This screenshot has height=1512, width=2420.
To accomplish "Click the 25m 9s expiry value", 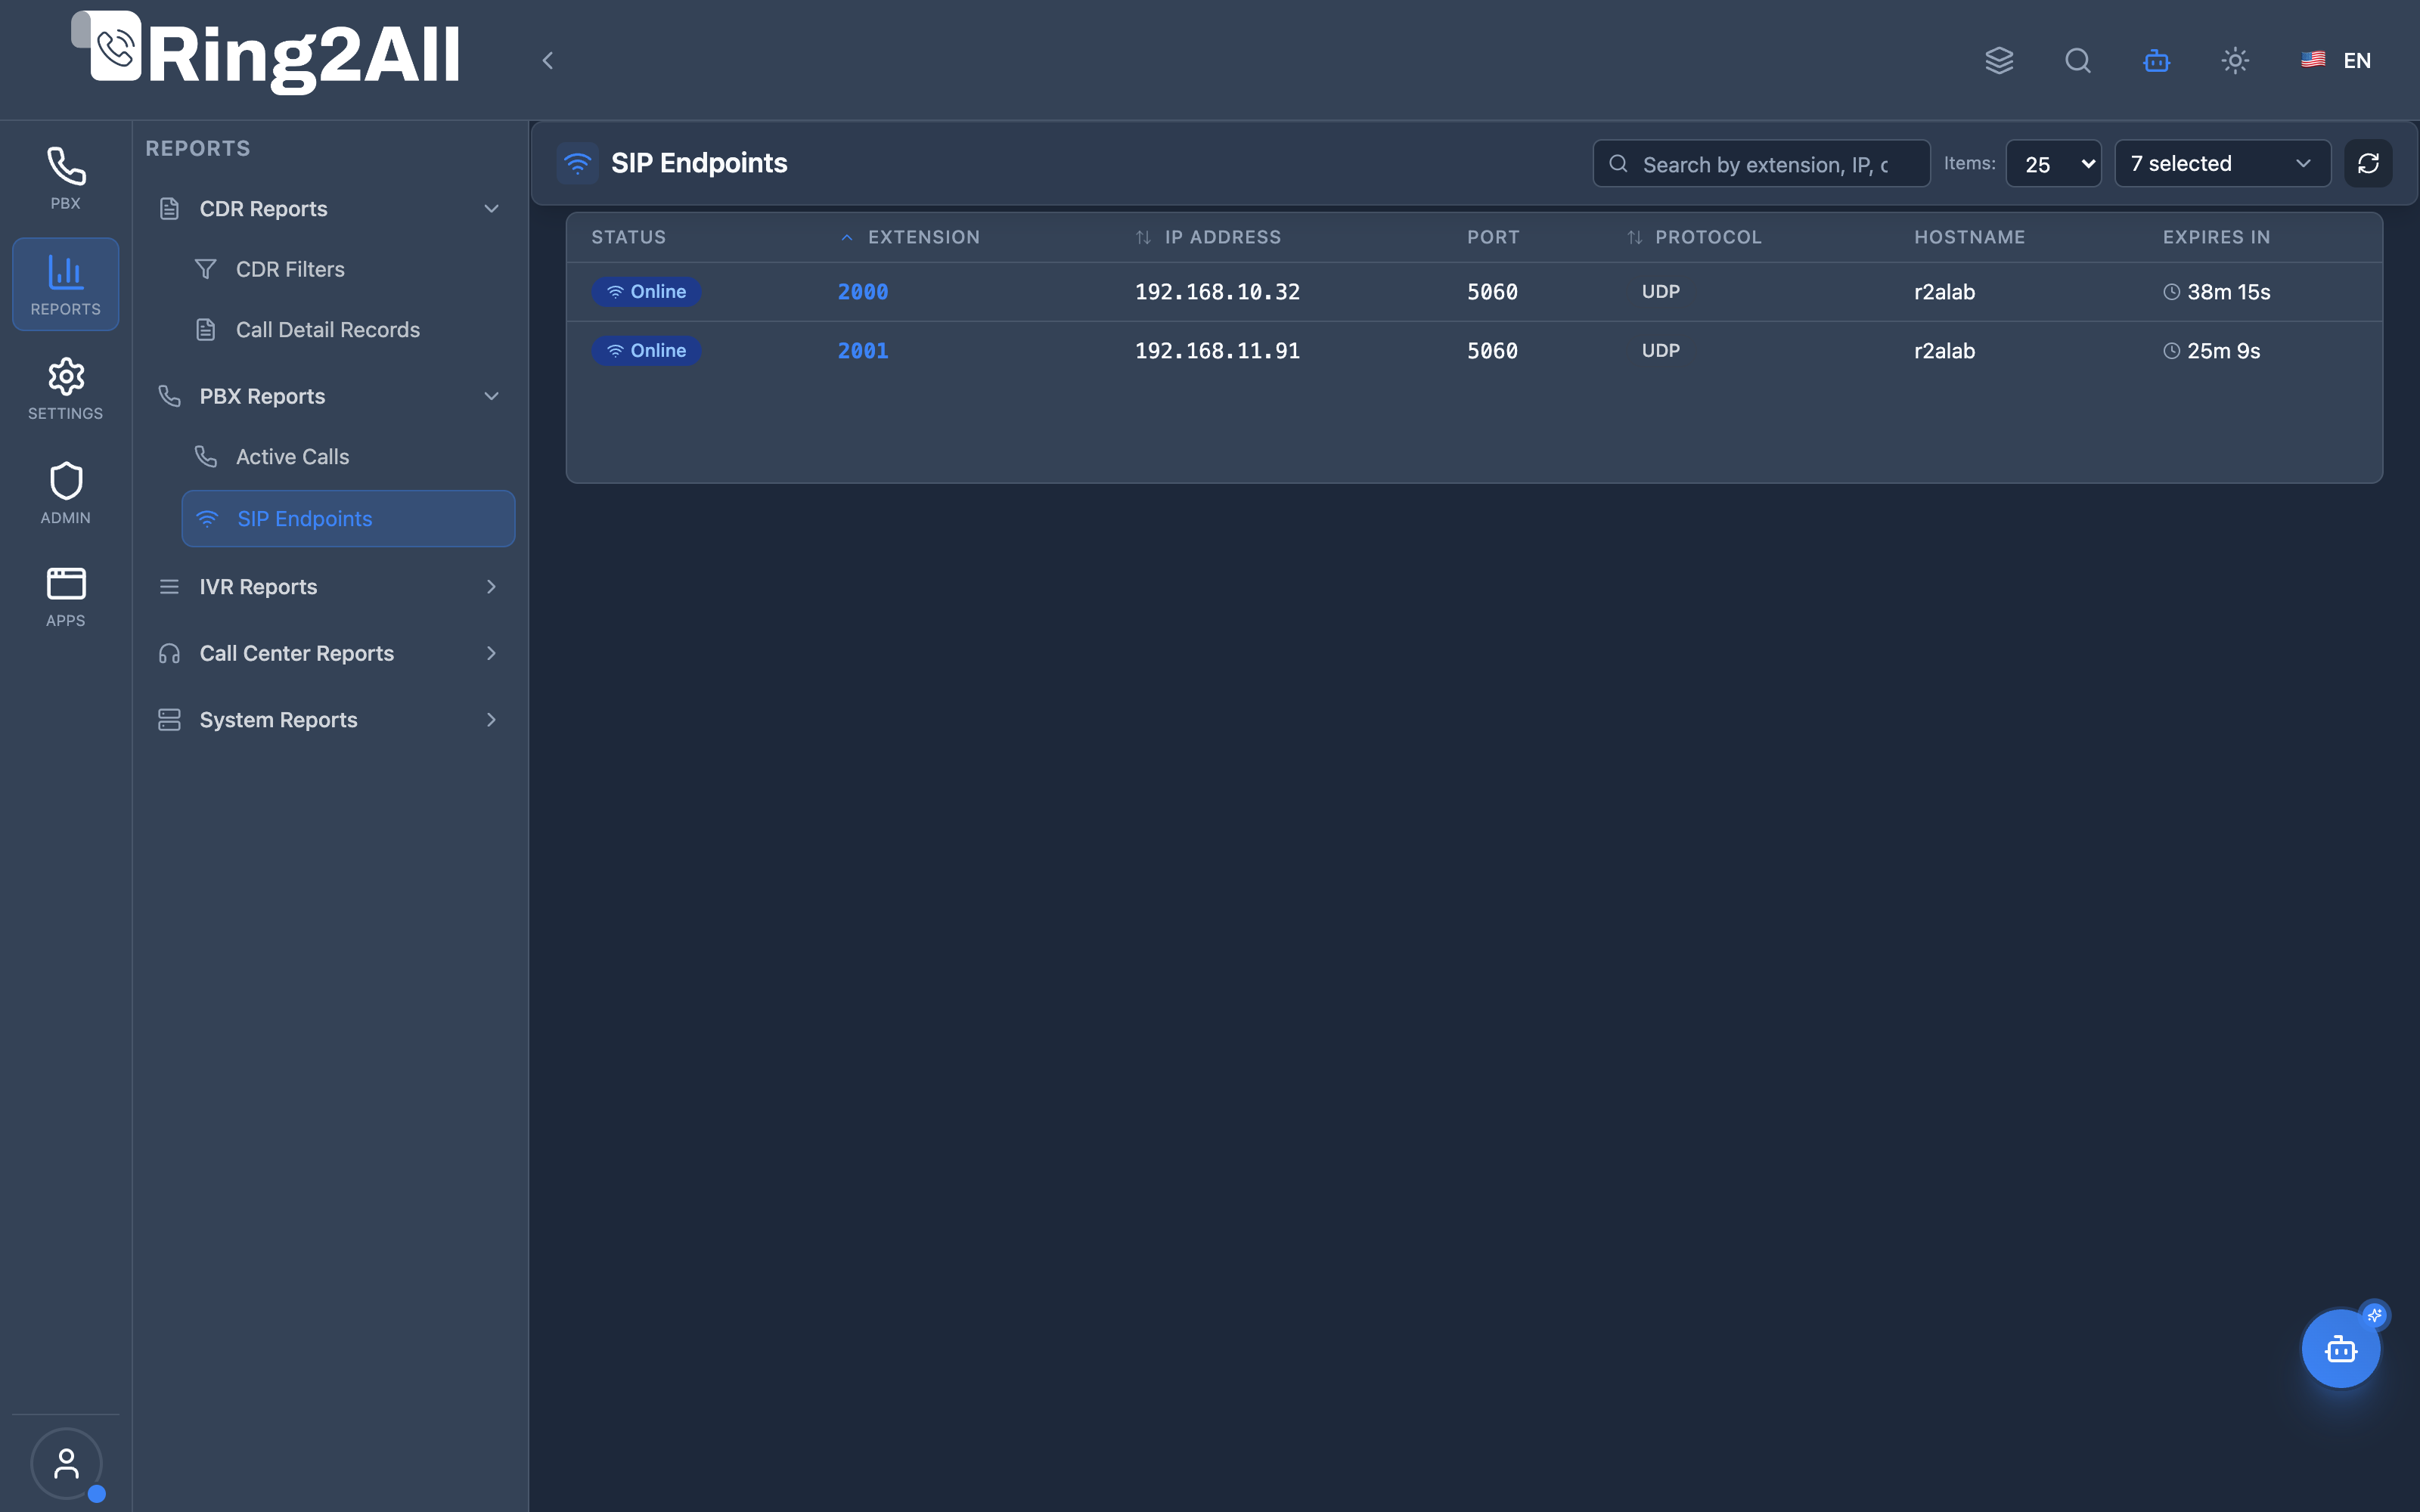I will click(2223, 351).
